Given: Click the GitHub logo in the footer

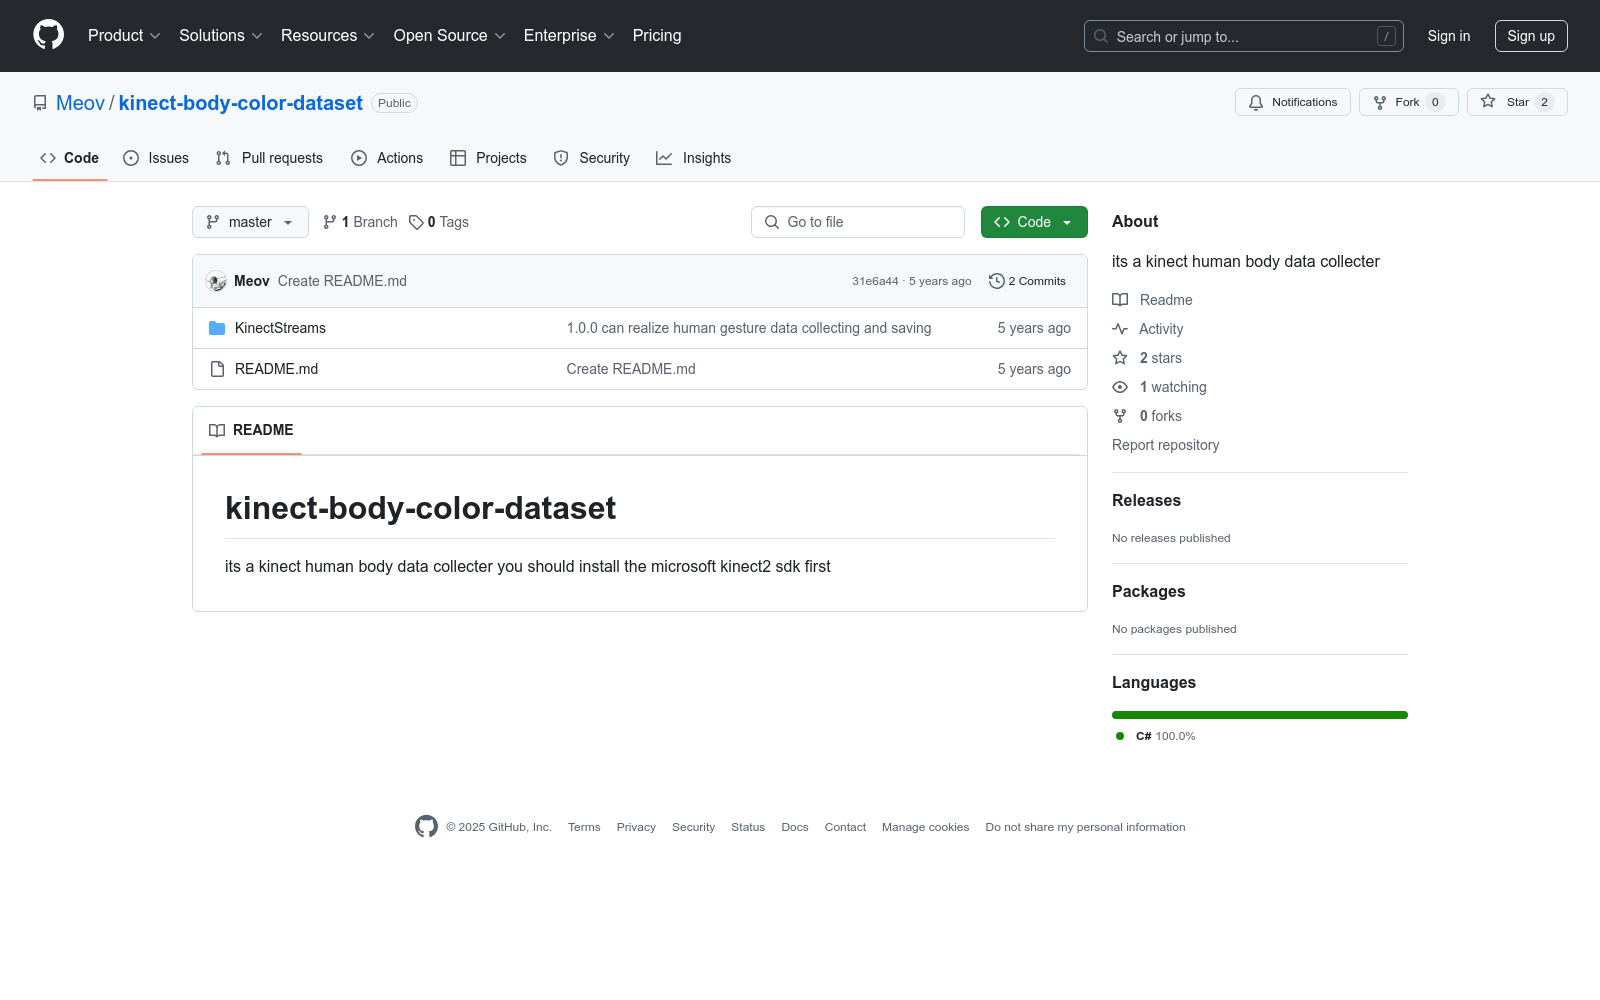Looking at the screenshot, I should click(x=426, y=827).
